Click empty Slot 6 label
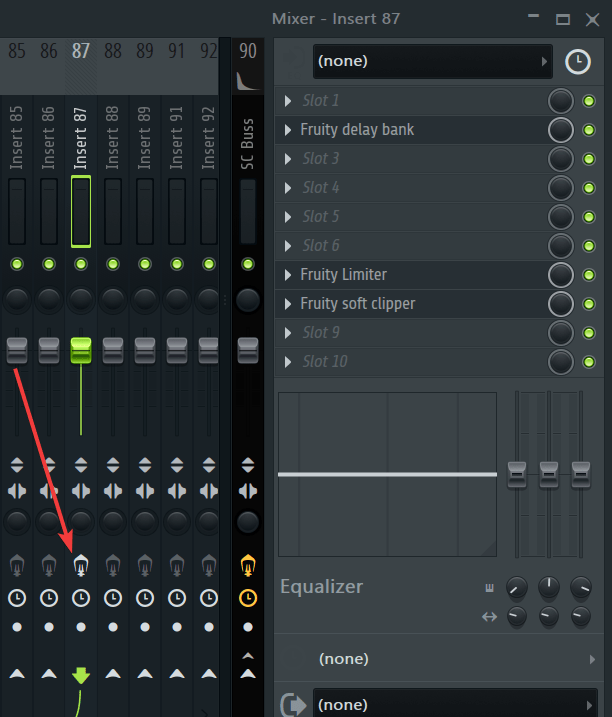The width and height of the screenshot is (612, 717). 321,246
